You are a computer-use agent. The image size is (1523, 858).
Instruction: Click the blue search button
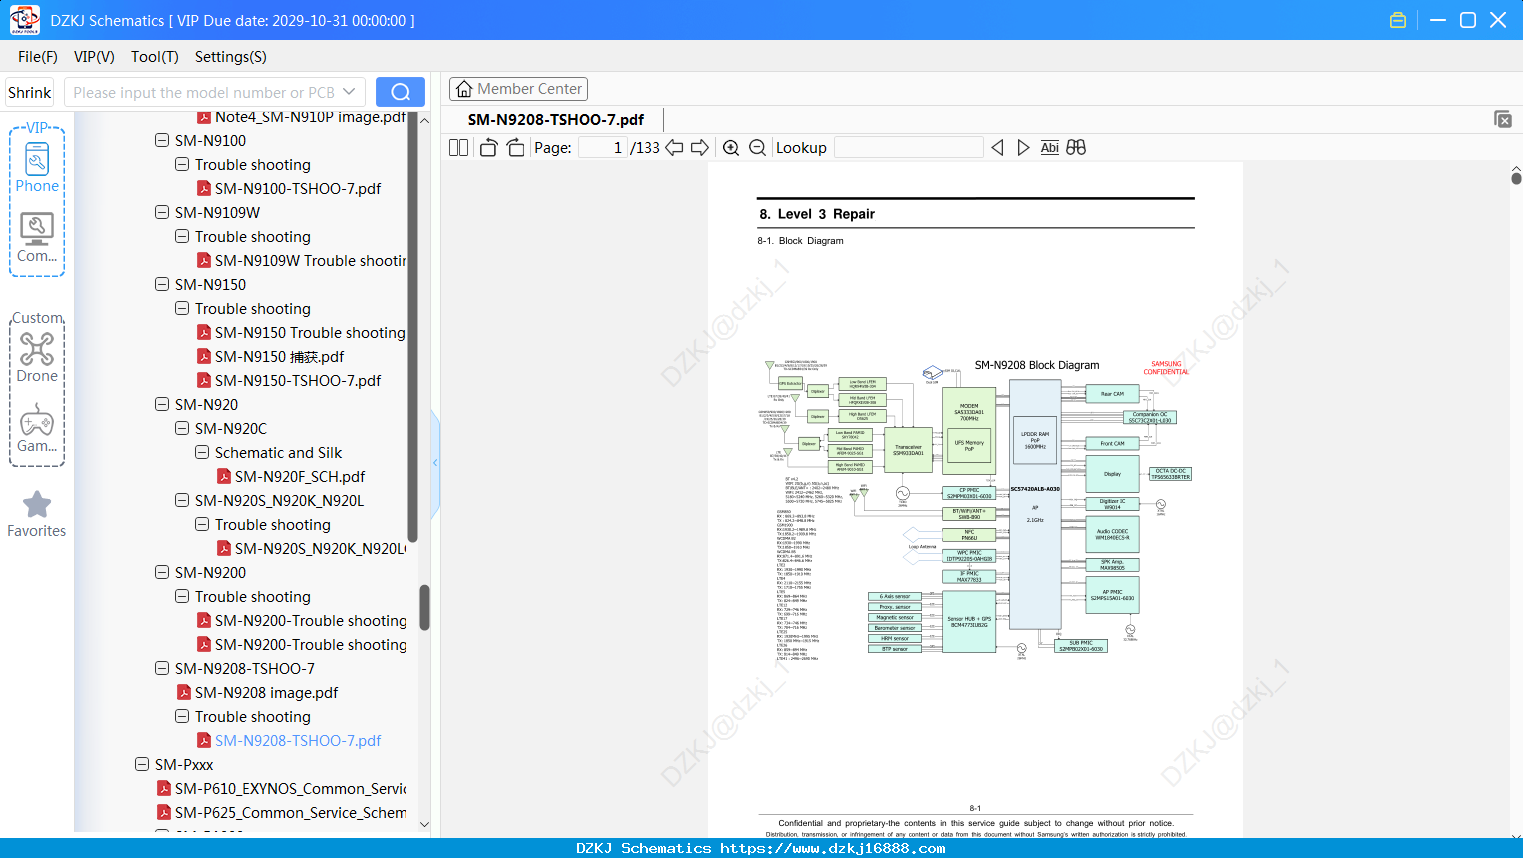pyautogui.click(x=400, y=92)
